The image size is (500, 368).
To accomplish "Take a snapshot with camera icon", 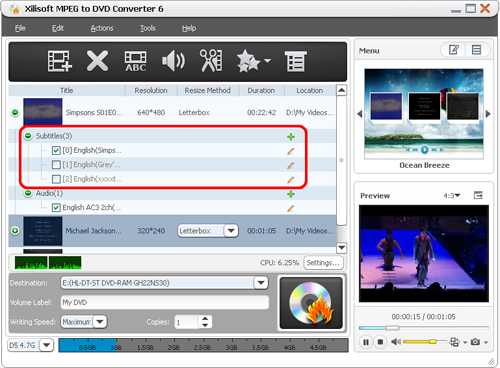I will 475,342.
